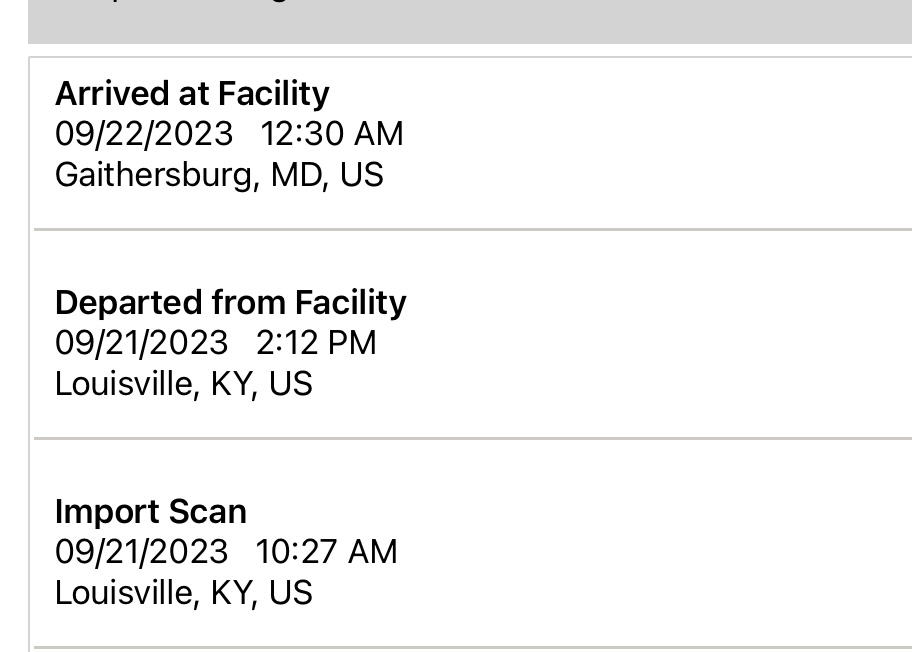
Task: Click the gray header bar at top
Action: click(x=470, y=22)
